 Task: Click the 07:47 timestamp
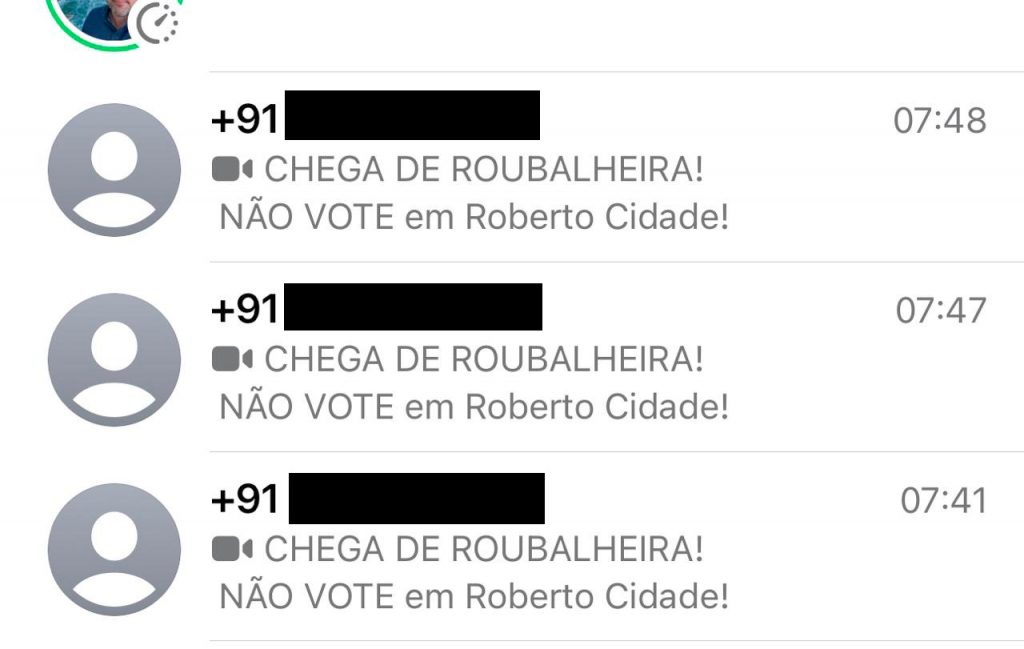click(940, 311)
